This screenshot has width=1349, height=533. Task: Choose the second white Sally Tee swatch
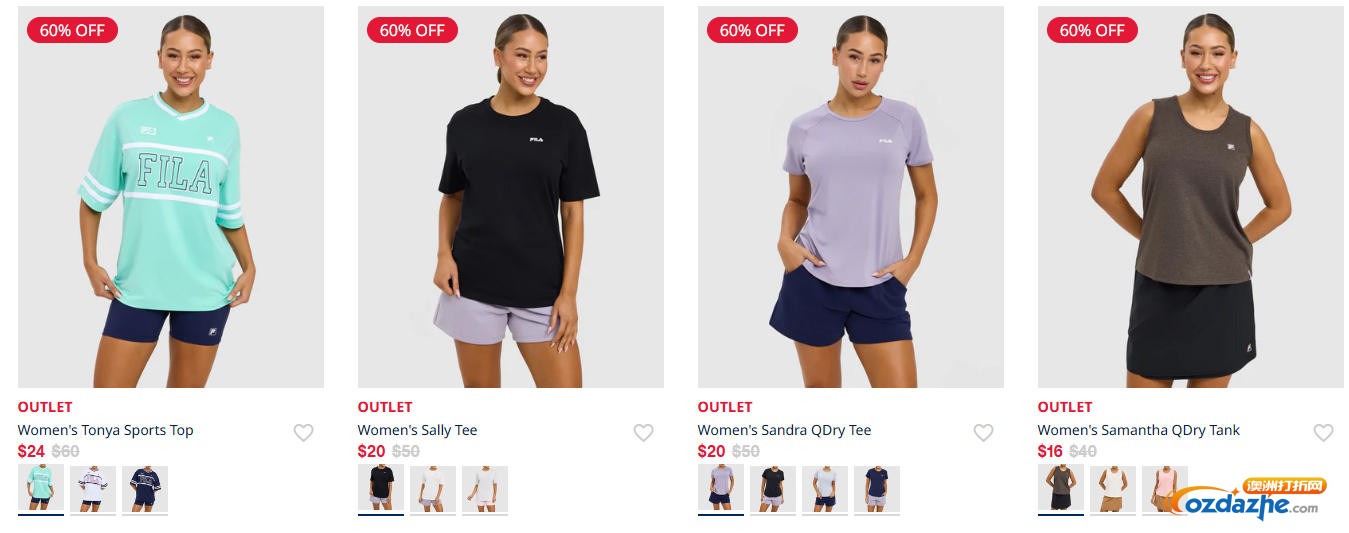(485, 488)
